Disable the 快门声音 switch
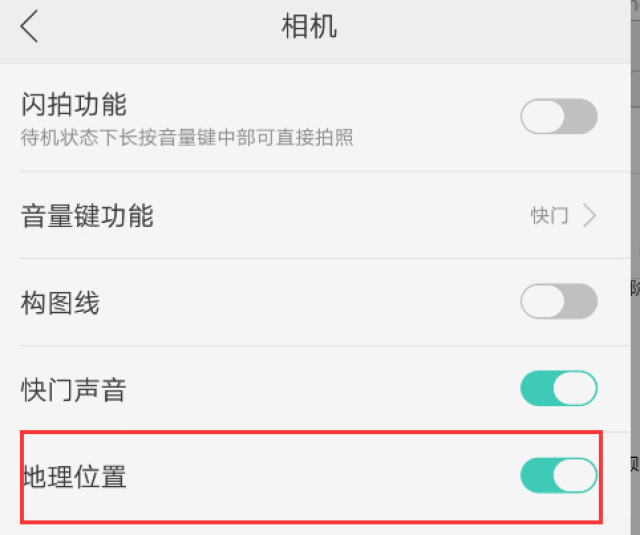The image size is (640, 535). point(559,388)
